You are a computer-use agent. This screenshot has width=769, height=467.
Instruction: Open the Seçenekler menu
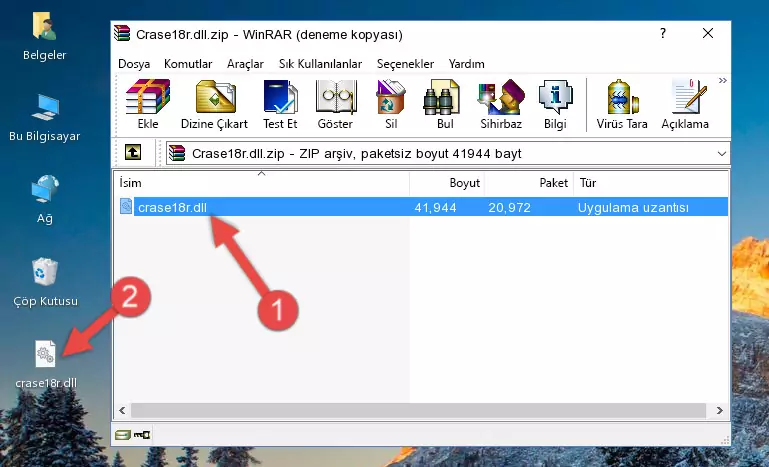405,64
